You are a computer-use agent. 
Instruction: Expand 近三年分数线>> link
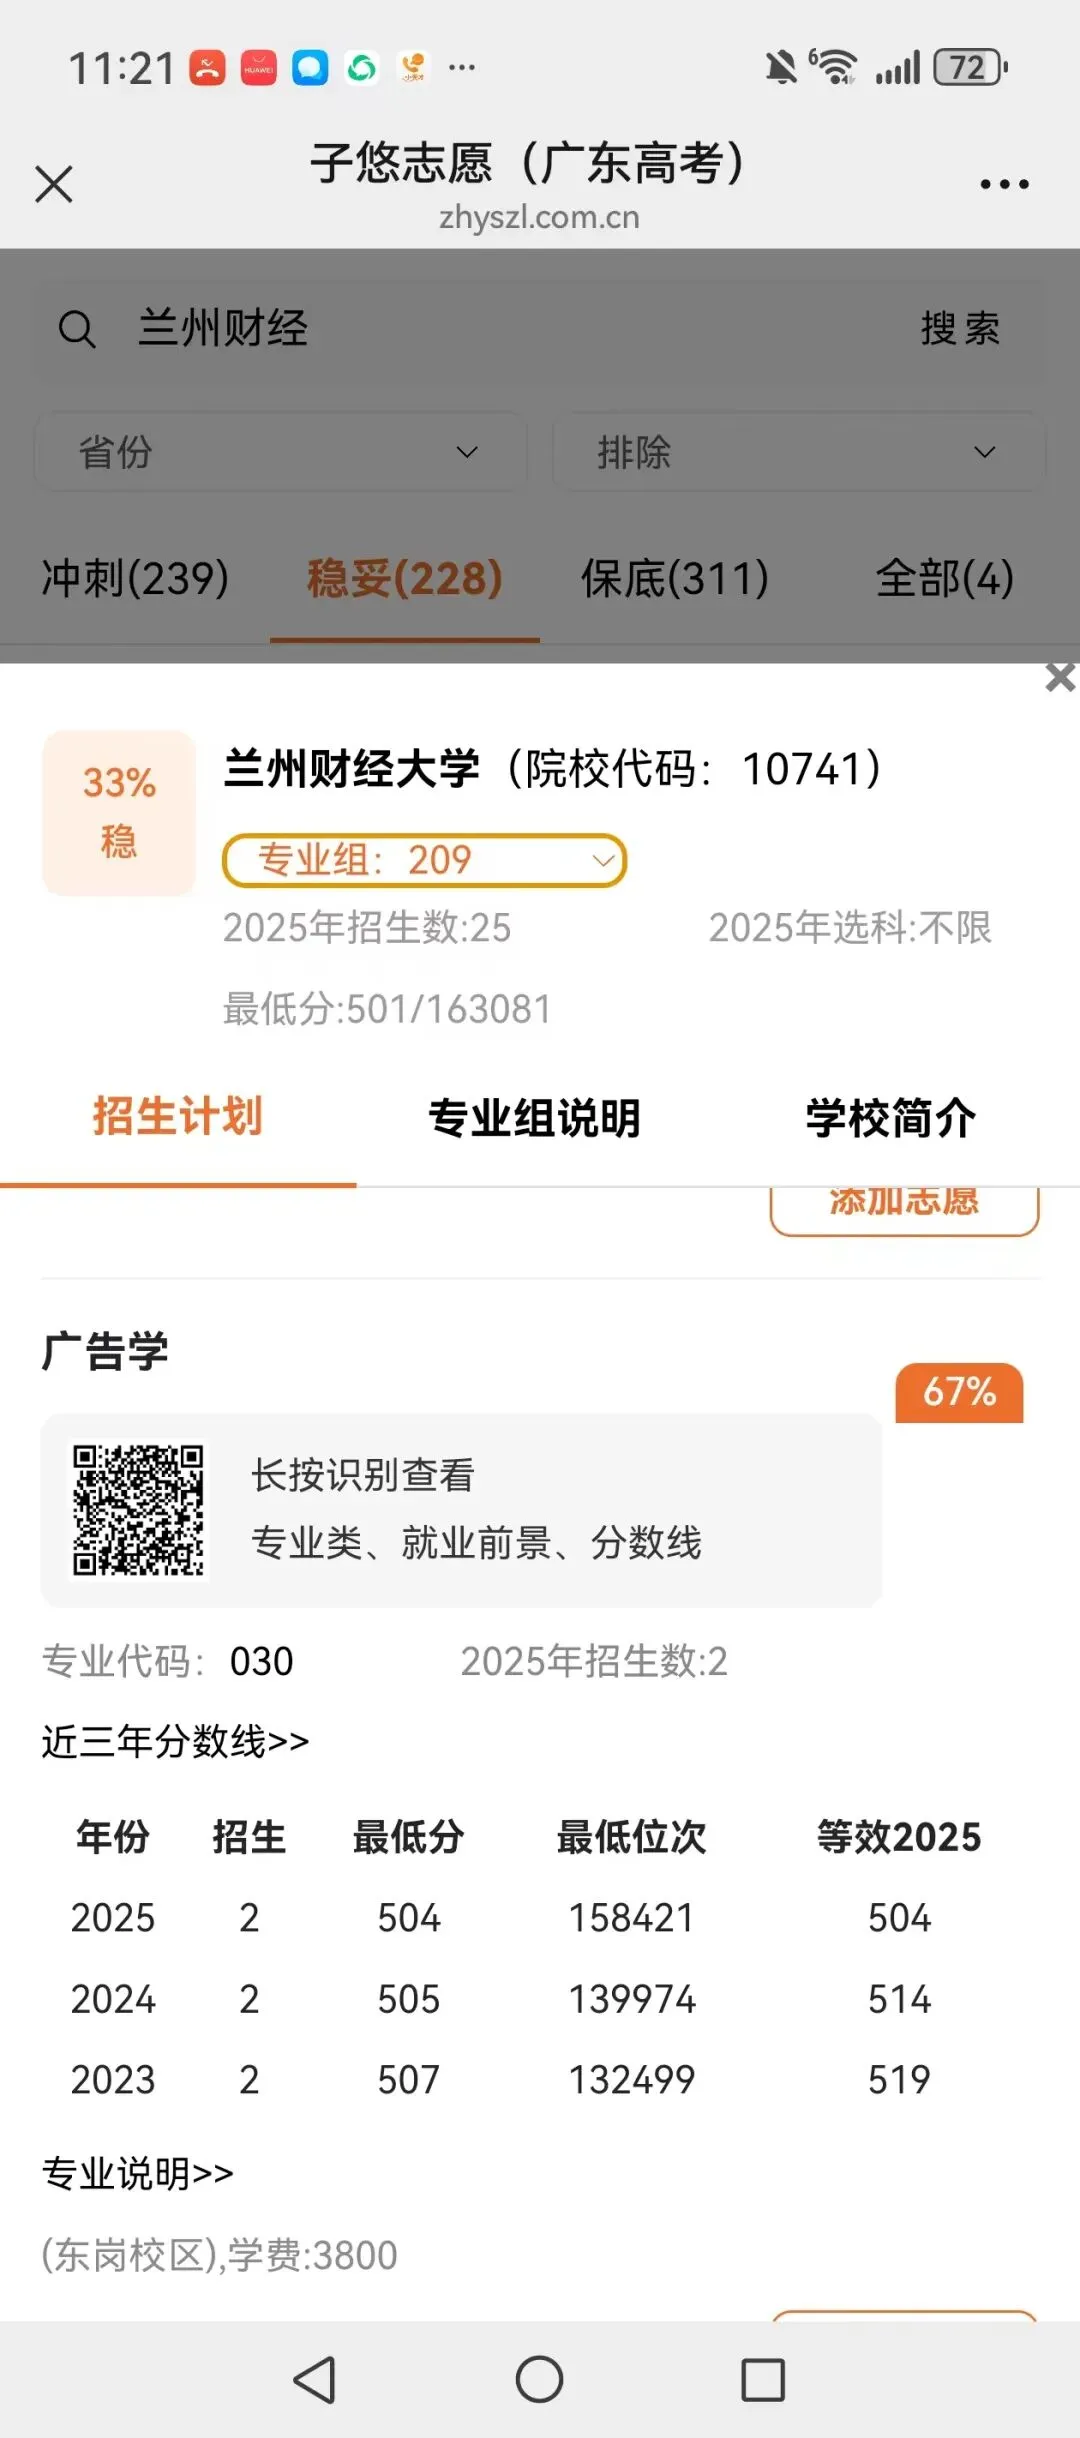(175, 1741)
